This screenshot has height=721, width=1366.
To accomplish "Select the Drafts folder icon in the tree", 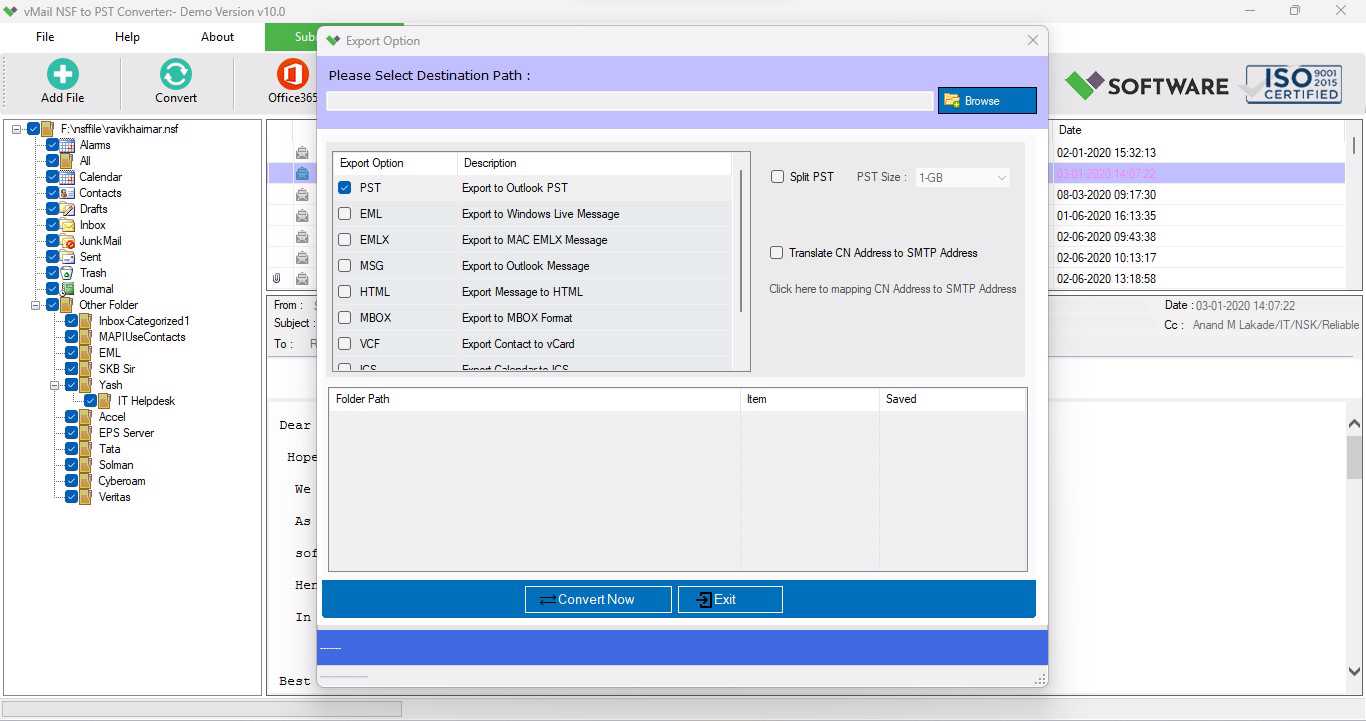I will tap(67, 209).
